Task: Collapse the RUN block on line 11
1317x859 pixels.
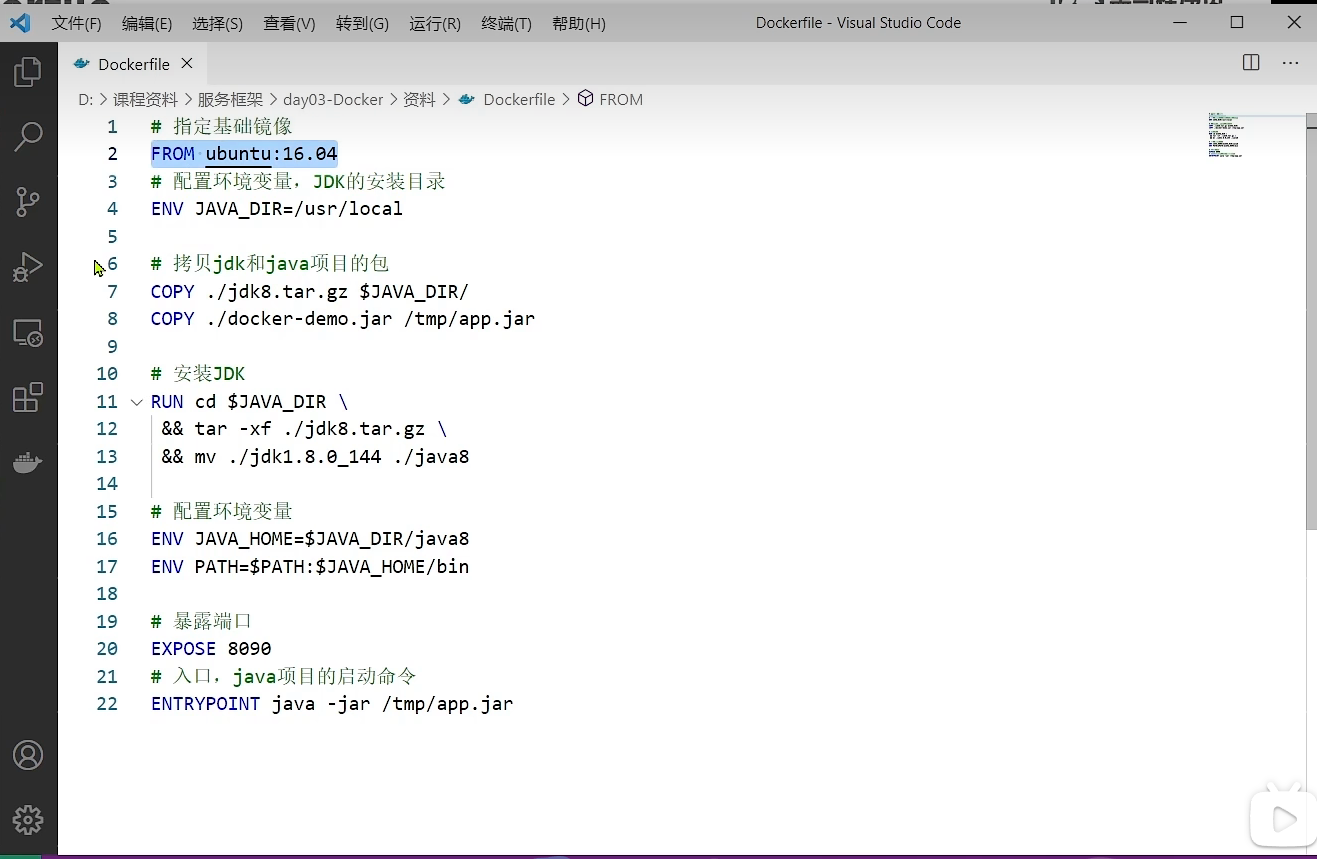Action: point(137,401)
